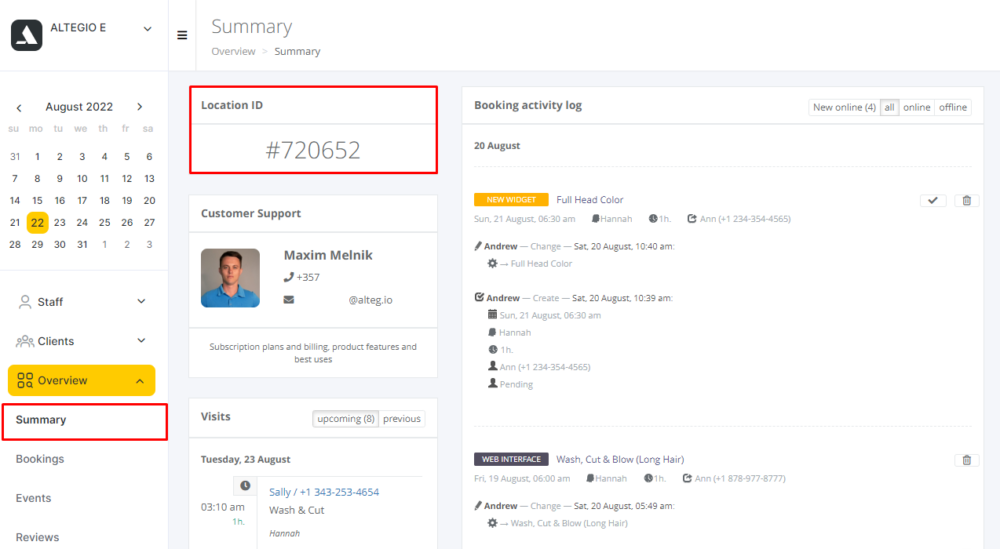
Task: Go to previous month in calendar
Action: pos(19,107)
